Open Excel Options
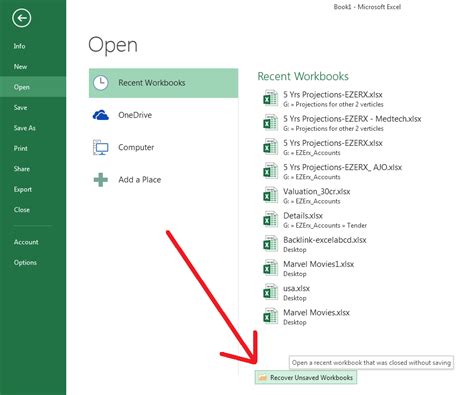 pyautogui.click(x=25, y=262)
